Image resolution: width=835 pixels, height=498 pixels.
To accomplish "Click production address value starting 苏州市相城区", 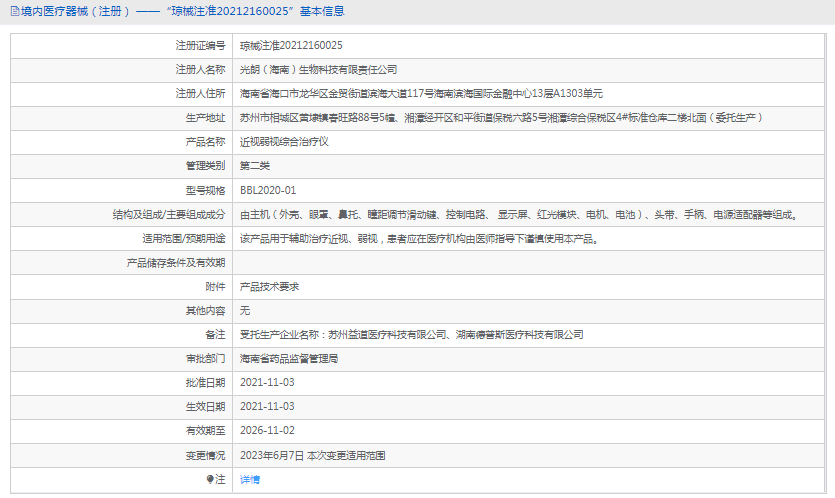I will (x=501, y=118).
